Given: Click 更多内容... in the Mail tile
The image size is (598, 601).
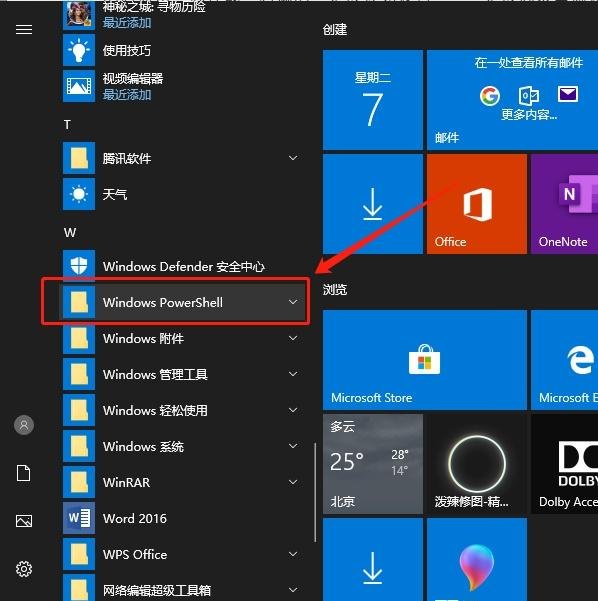Looking at the screenshot, I should pos(529,114).
